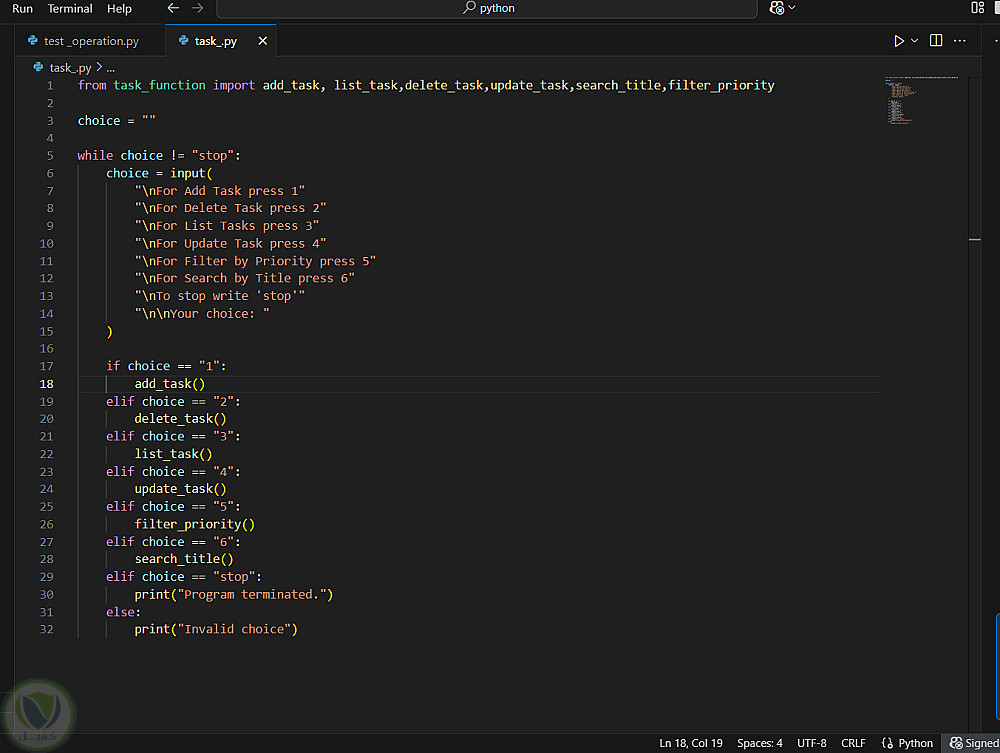Click the Copilot icon in the title bar
This screenshot has height=753, width=1000.
coord(777,8)
